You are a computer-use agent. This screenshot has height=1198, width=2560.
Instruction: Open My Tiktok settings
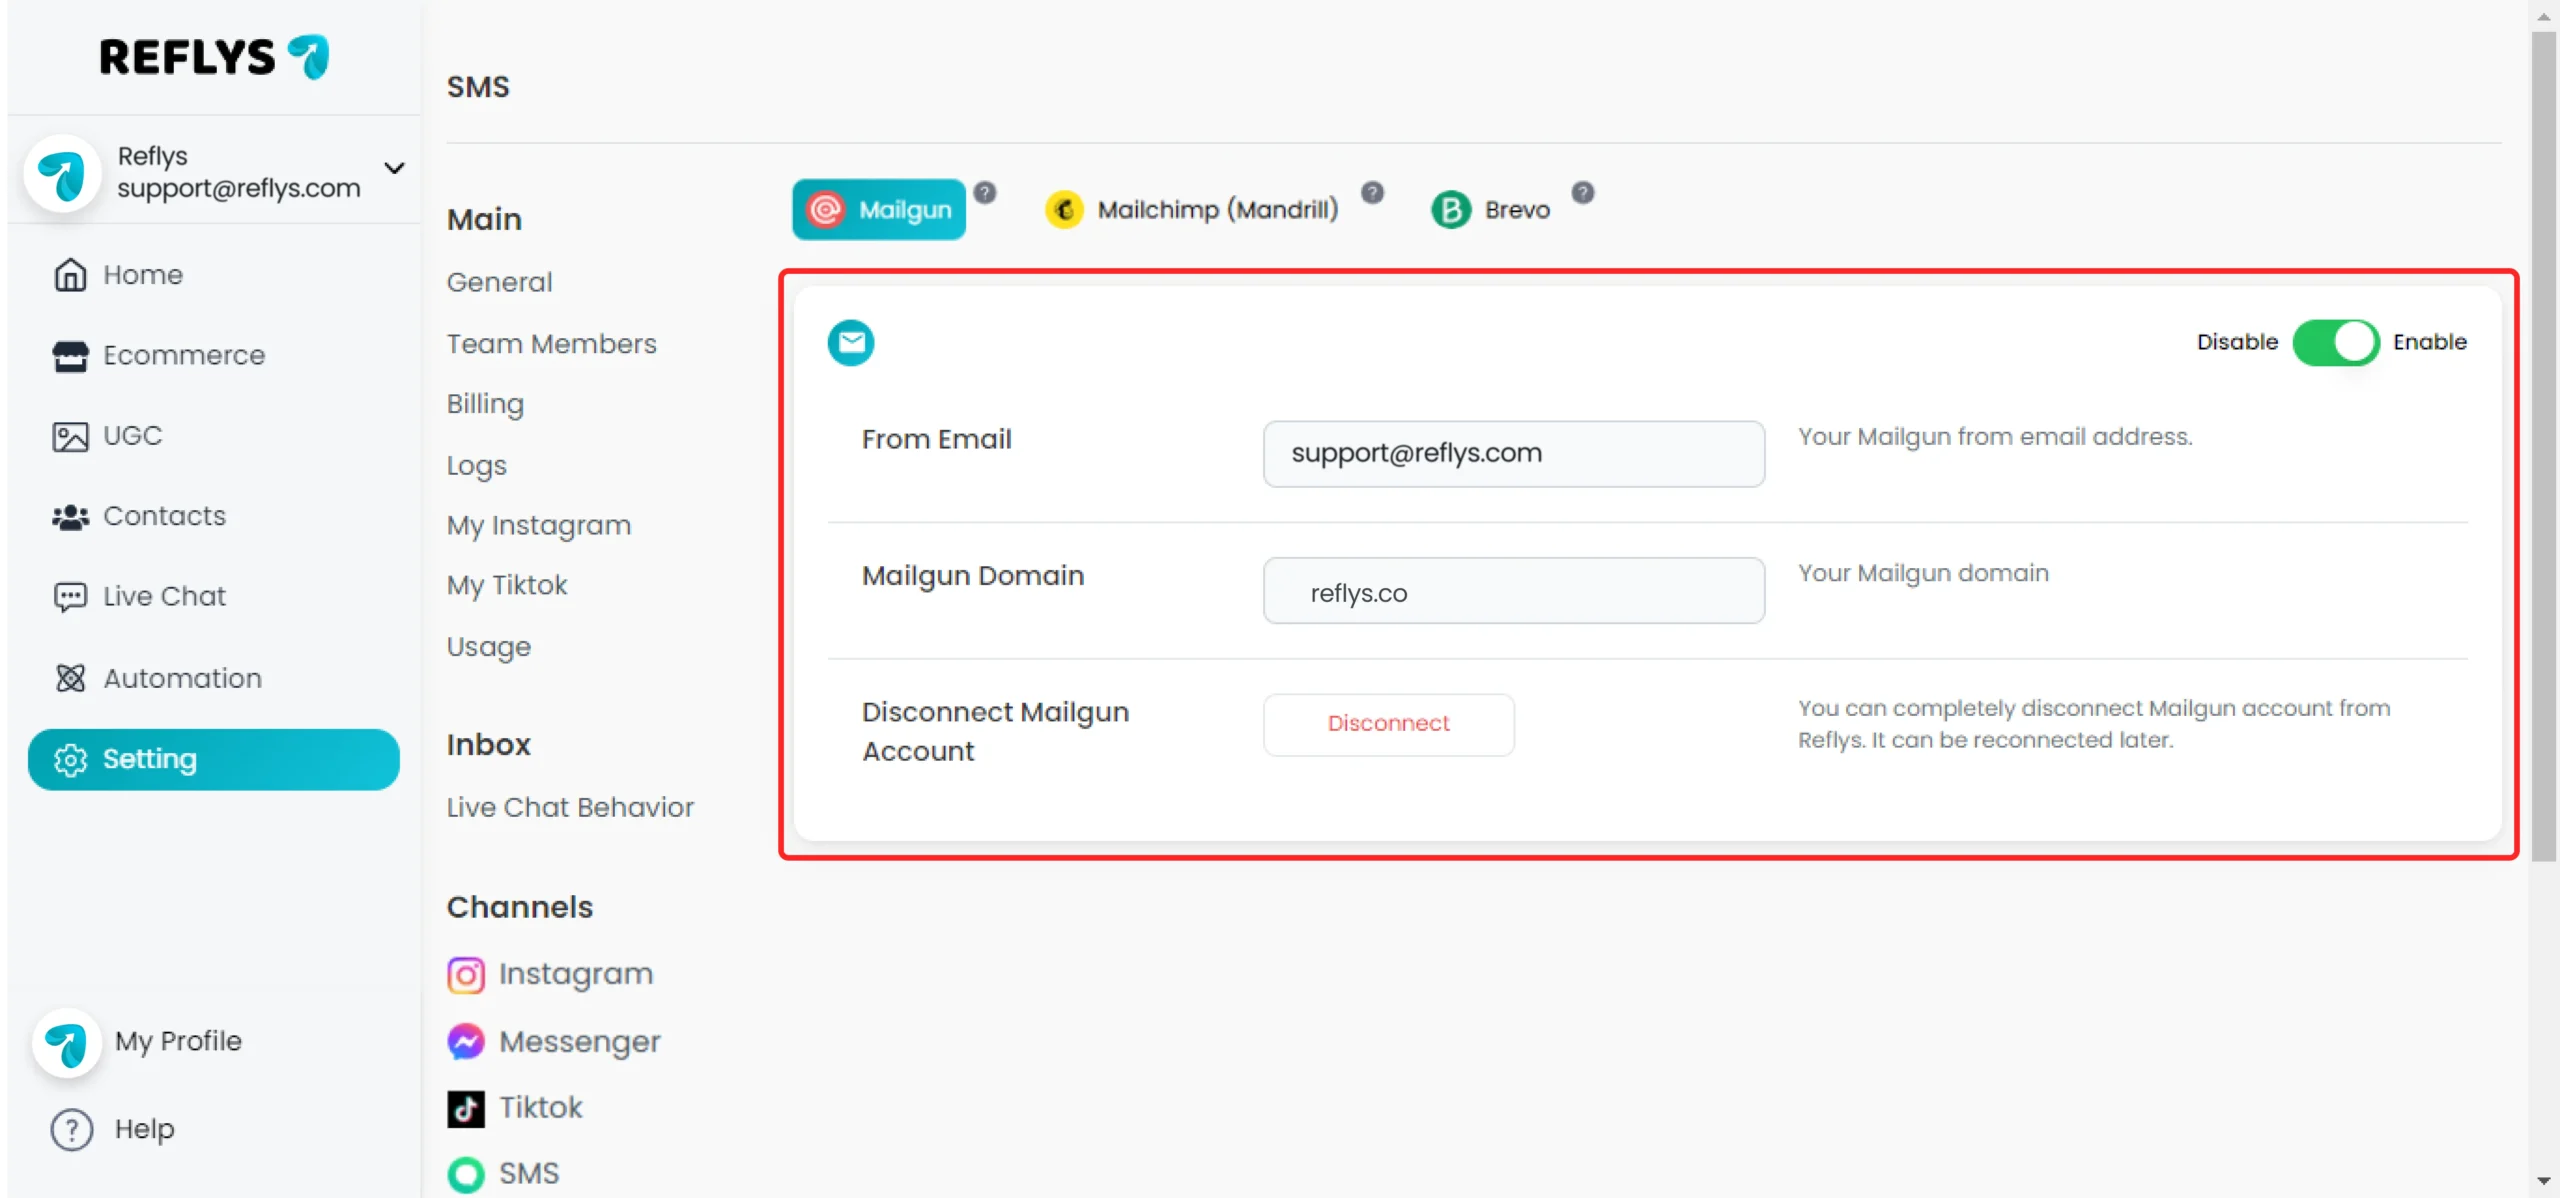click(x=507, y=585)
